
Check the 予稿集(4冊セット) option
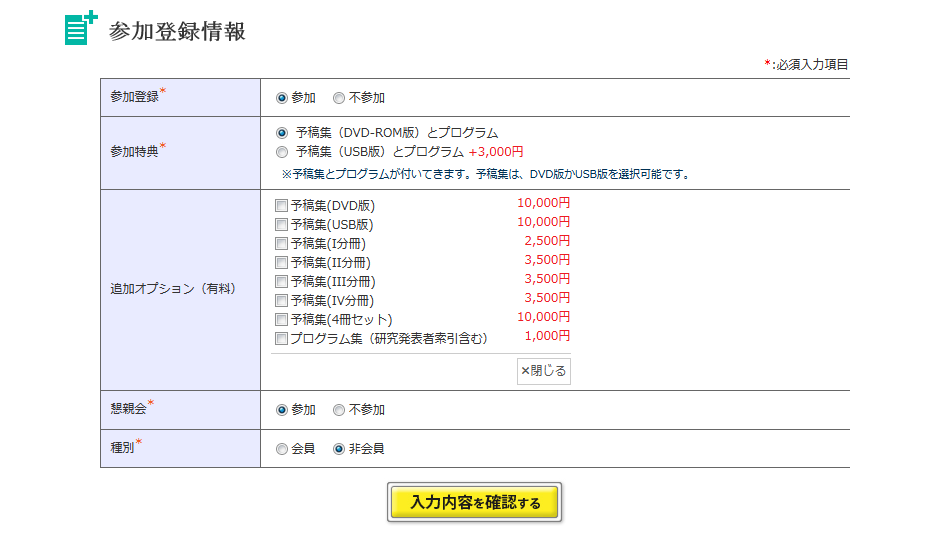point(281,320)
